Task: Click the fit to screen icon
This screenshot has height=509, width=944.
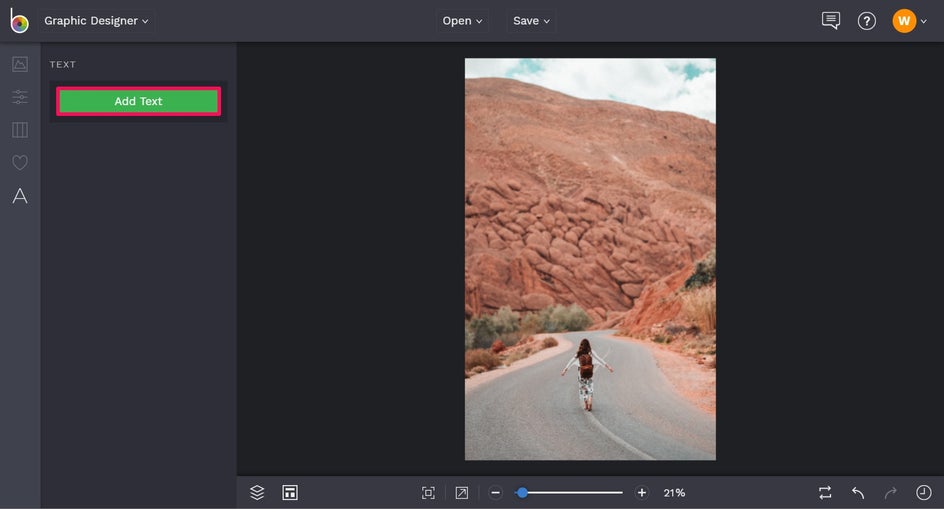Action: [428, 493]
